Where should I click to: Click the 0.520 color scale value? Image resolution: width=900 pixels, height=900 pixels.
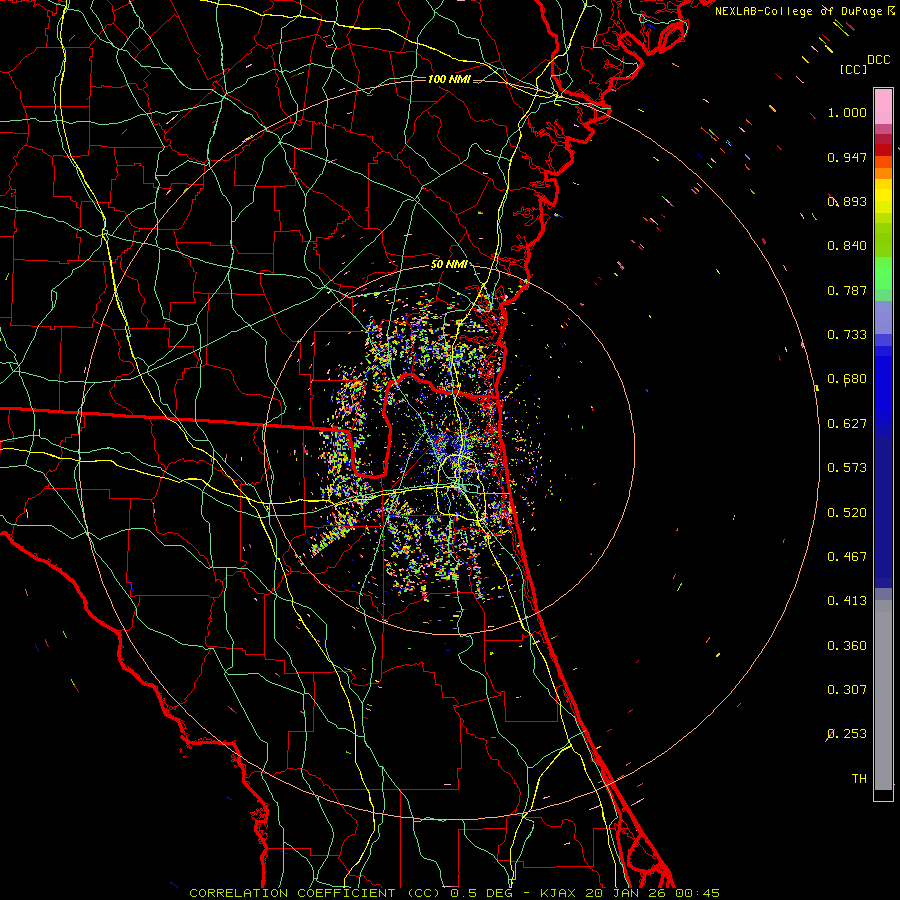(847, 513)
